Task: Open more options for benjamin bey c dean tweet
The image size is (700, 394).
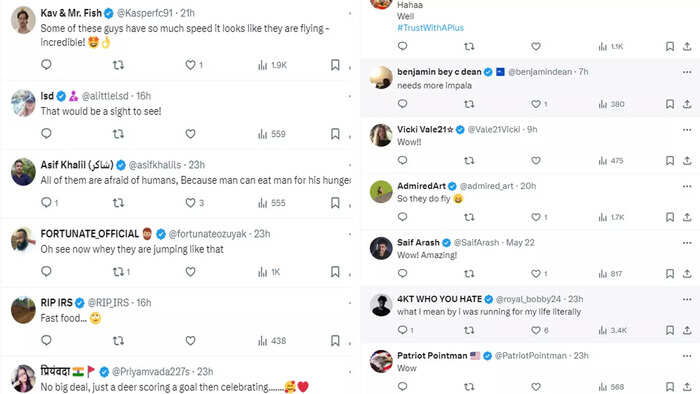Action: pos(687,72)
